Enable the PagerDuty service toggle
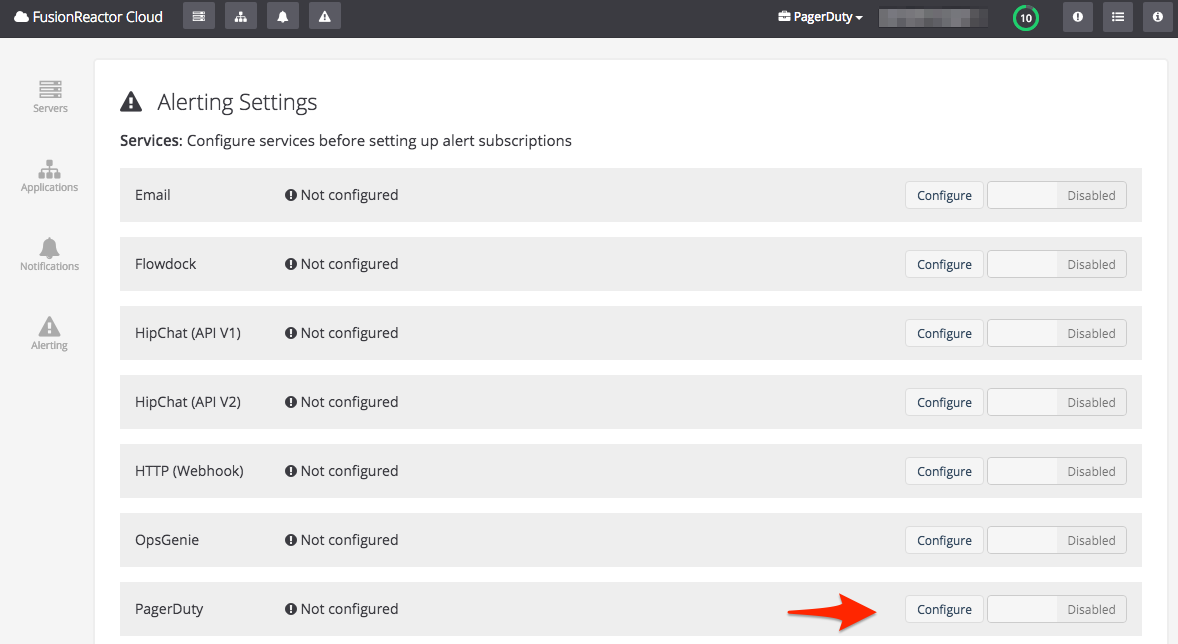This screenshot has width=1178, height=644. [1056, 609]
